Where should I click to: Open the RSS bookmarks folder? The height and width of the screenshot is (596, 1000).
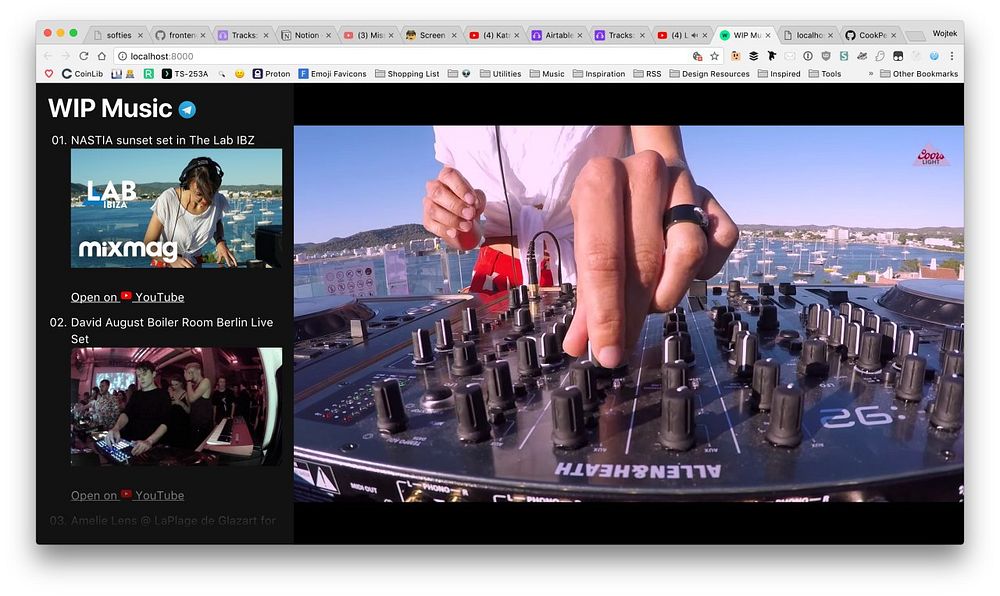click(647, 74)
